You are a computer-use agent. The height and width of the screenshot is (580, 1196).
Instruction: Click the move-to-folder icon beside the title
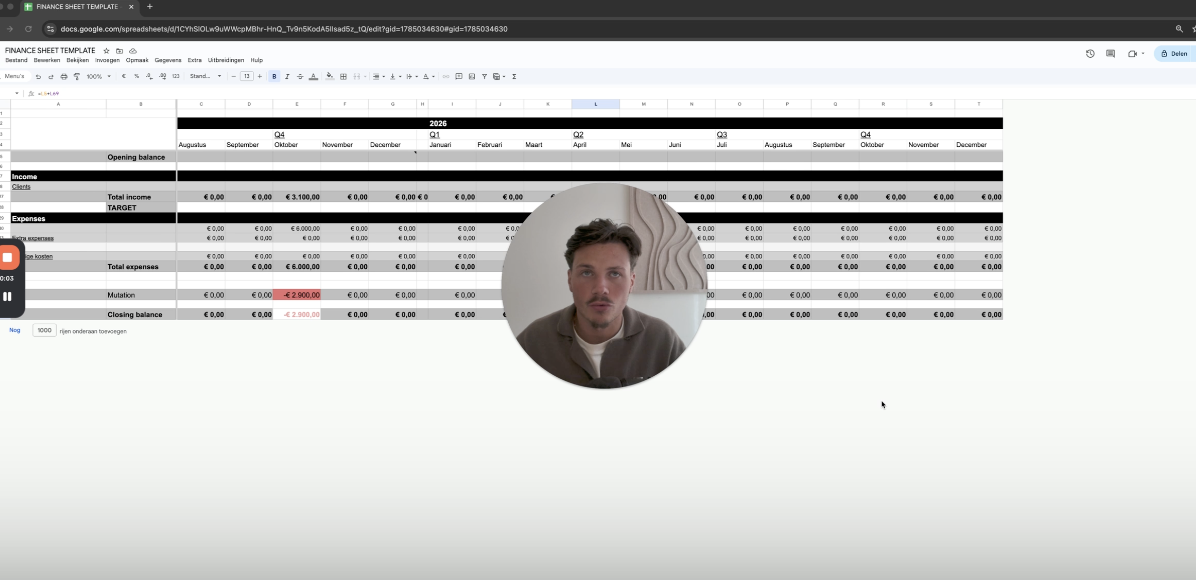click(x=120, y=50)
